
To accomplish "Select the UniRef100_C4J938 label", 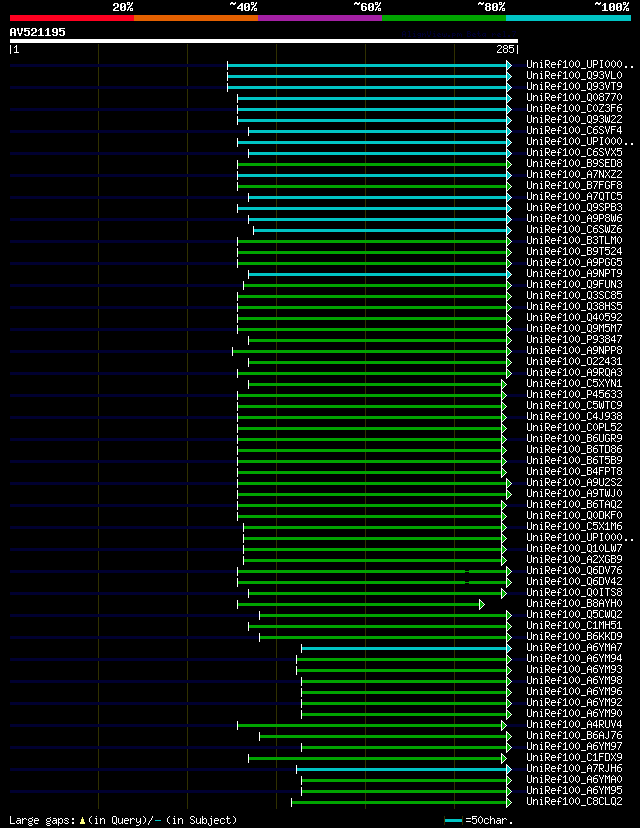I will [574, 416].
